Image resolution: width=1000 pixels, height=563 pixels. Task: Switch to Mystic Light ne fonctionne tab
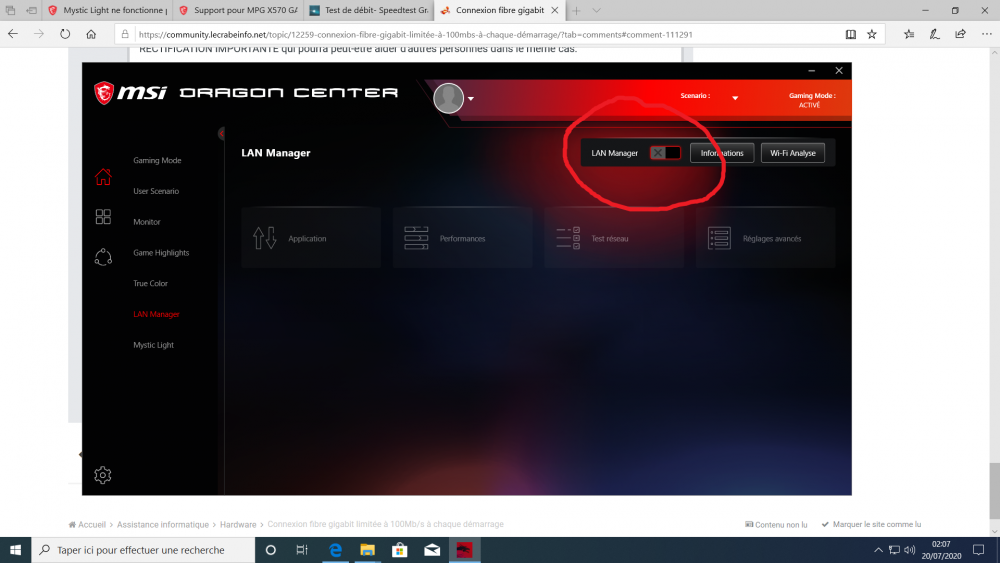click(x=108, y=10)
